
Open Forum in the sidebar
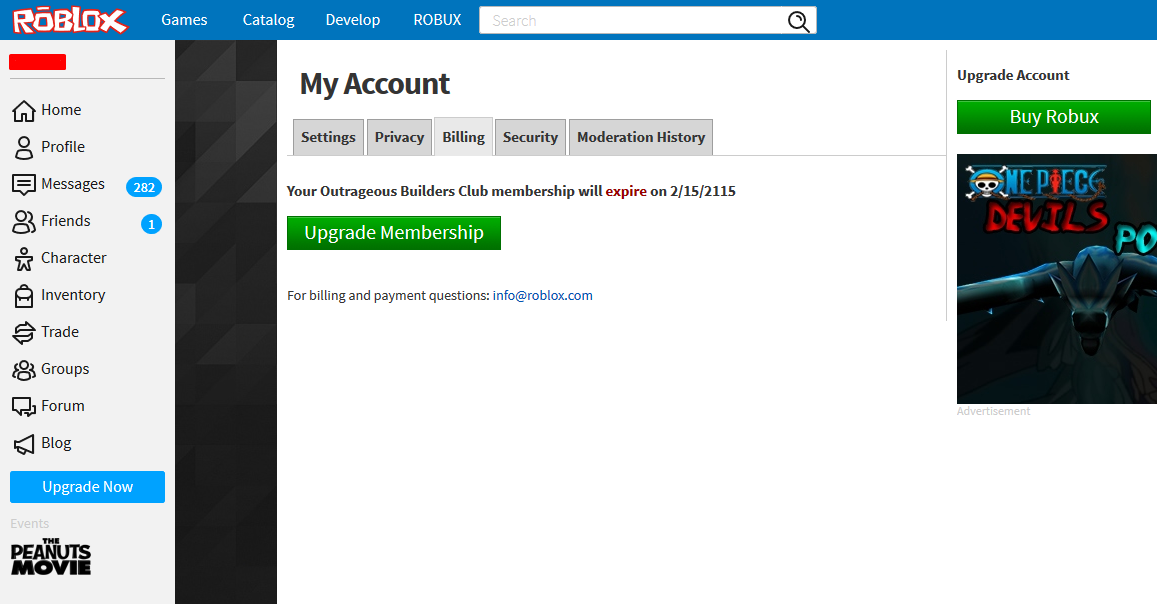tap(63, 406)
